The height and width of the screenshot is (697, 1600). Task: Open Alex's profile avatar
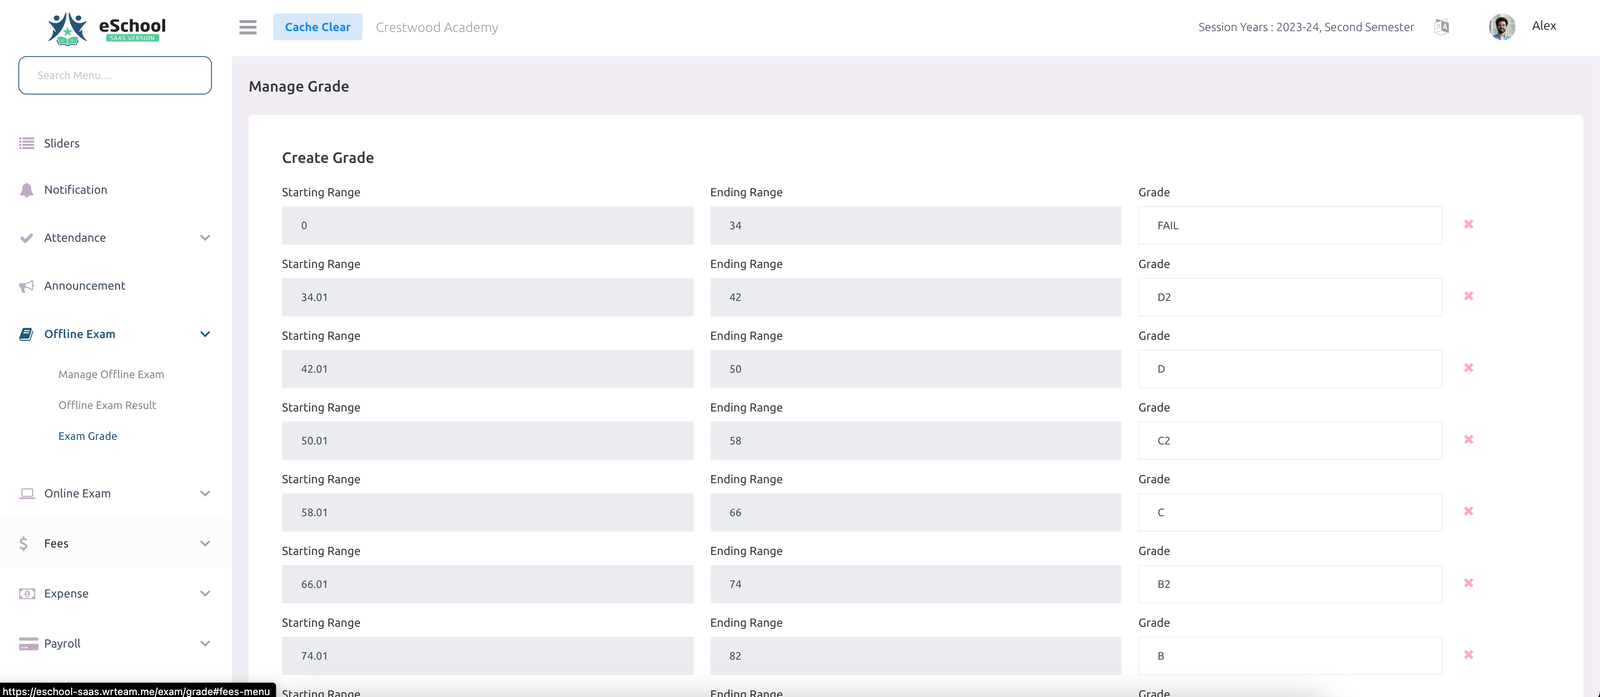(1501, 27)
